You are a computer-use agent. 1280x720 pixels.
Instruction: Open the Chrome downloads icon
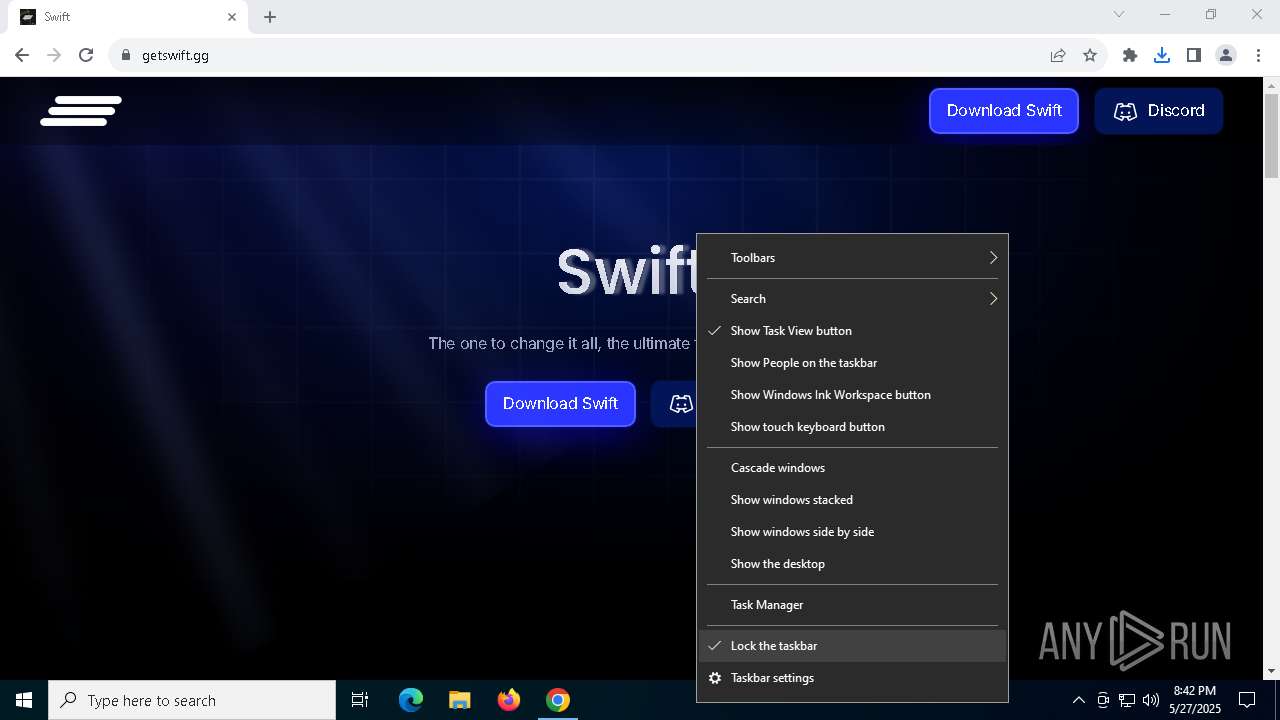tap(1162, 55)
